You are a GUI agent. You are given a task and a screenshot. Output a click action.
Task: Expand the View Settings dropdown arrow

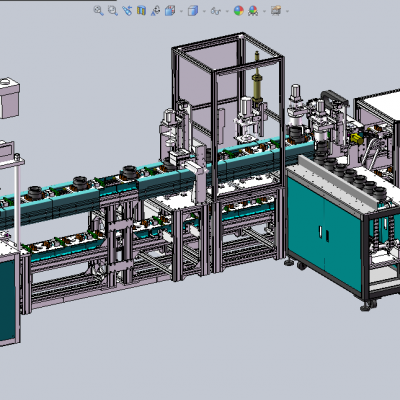(287, 11)
